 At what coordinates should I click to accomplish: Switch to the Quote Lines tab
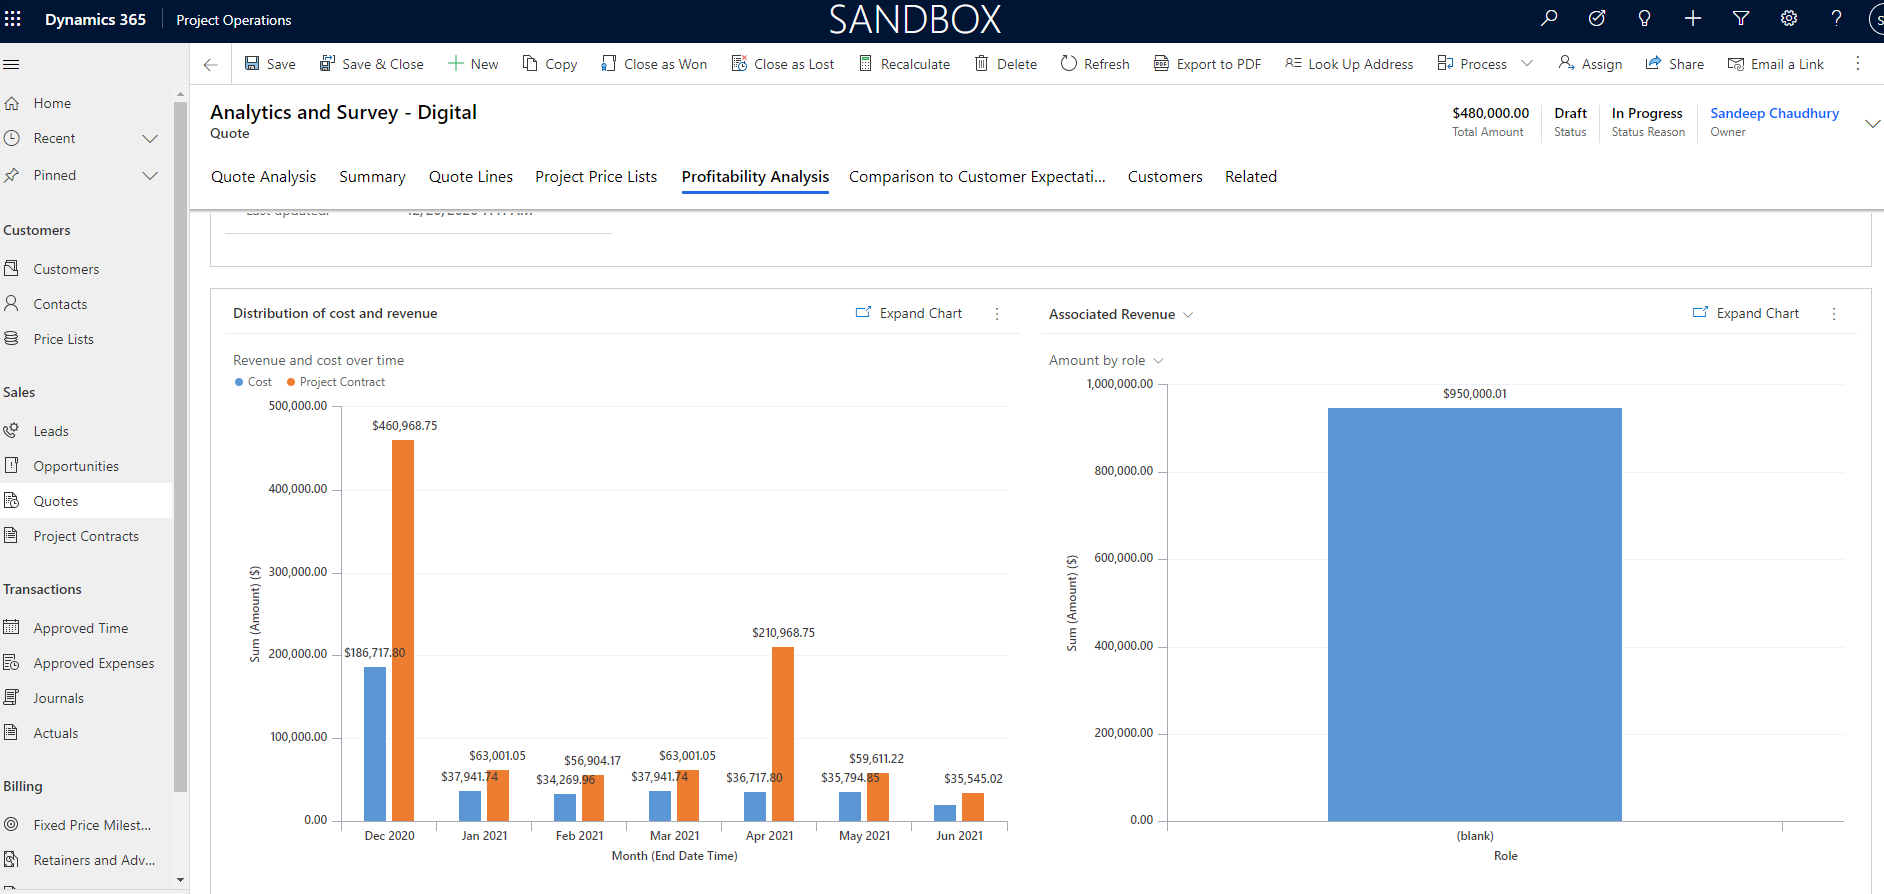[x=470, y=177]
